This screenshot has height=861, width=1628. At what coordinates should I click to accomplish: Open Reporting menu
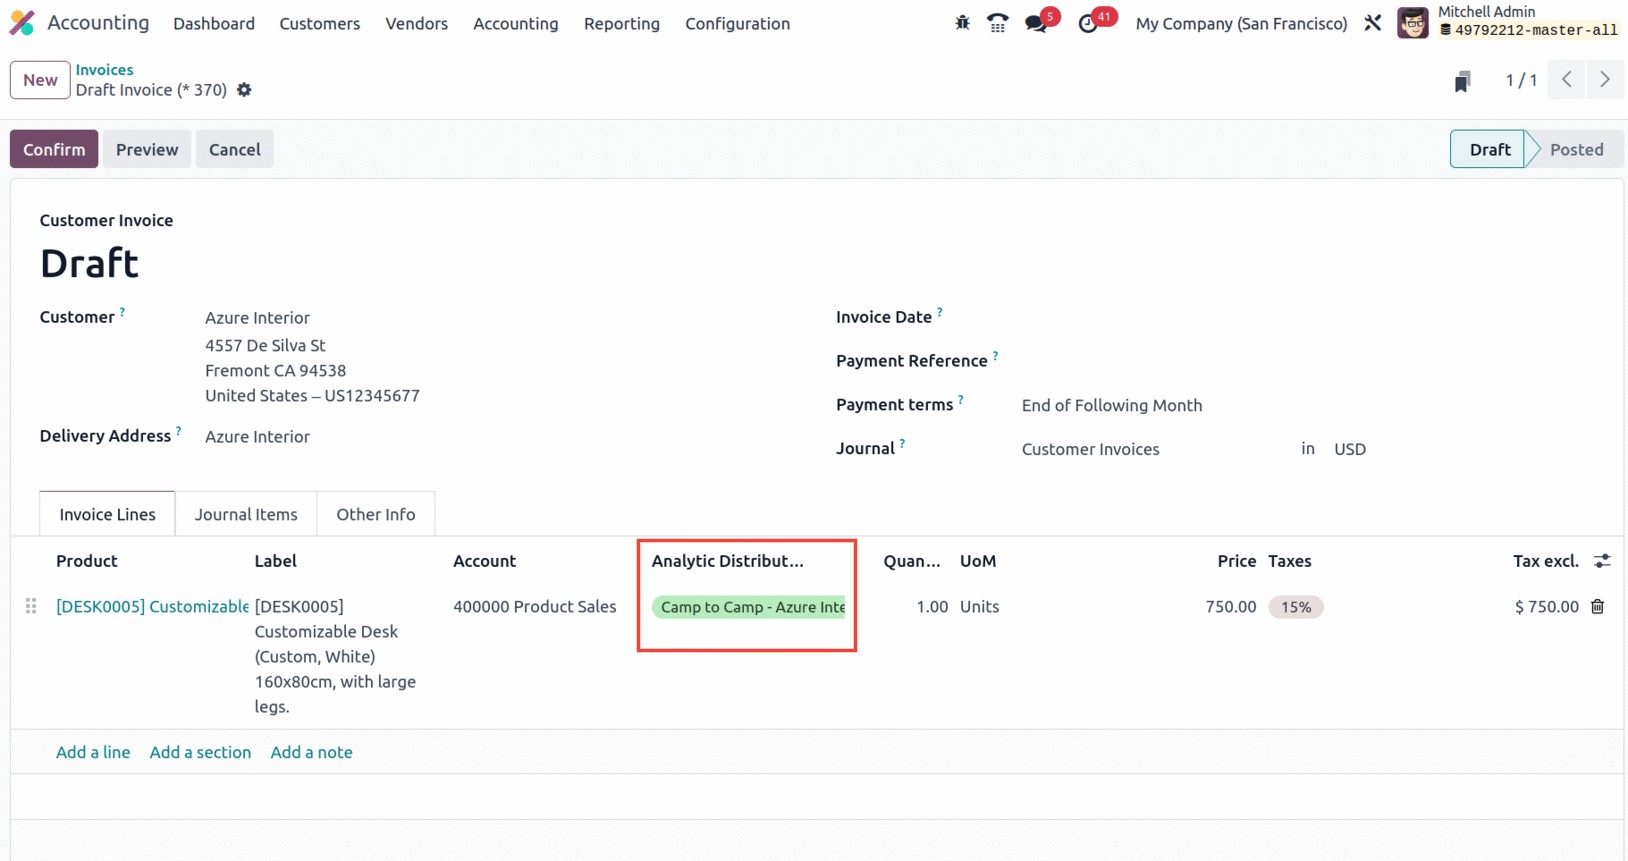622,23
